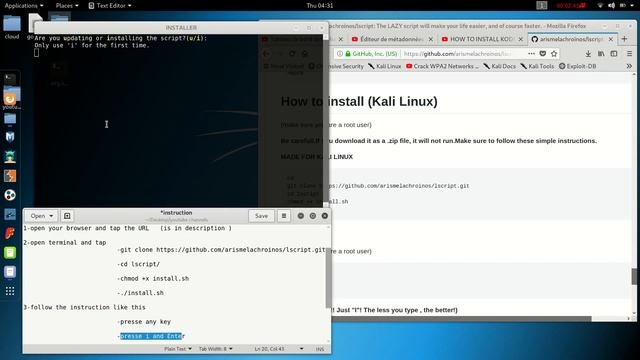This screenshot has height=360, width=640.
Task: Change Tab Width dropdown in editor
Action: pyautogui.click(x=216, y=349)
